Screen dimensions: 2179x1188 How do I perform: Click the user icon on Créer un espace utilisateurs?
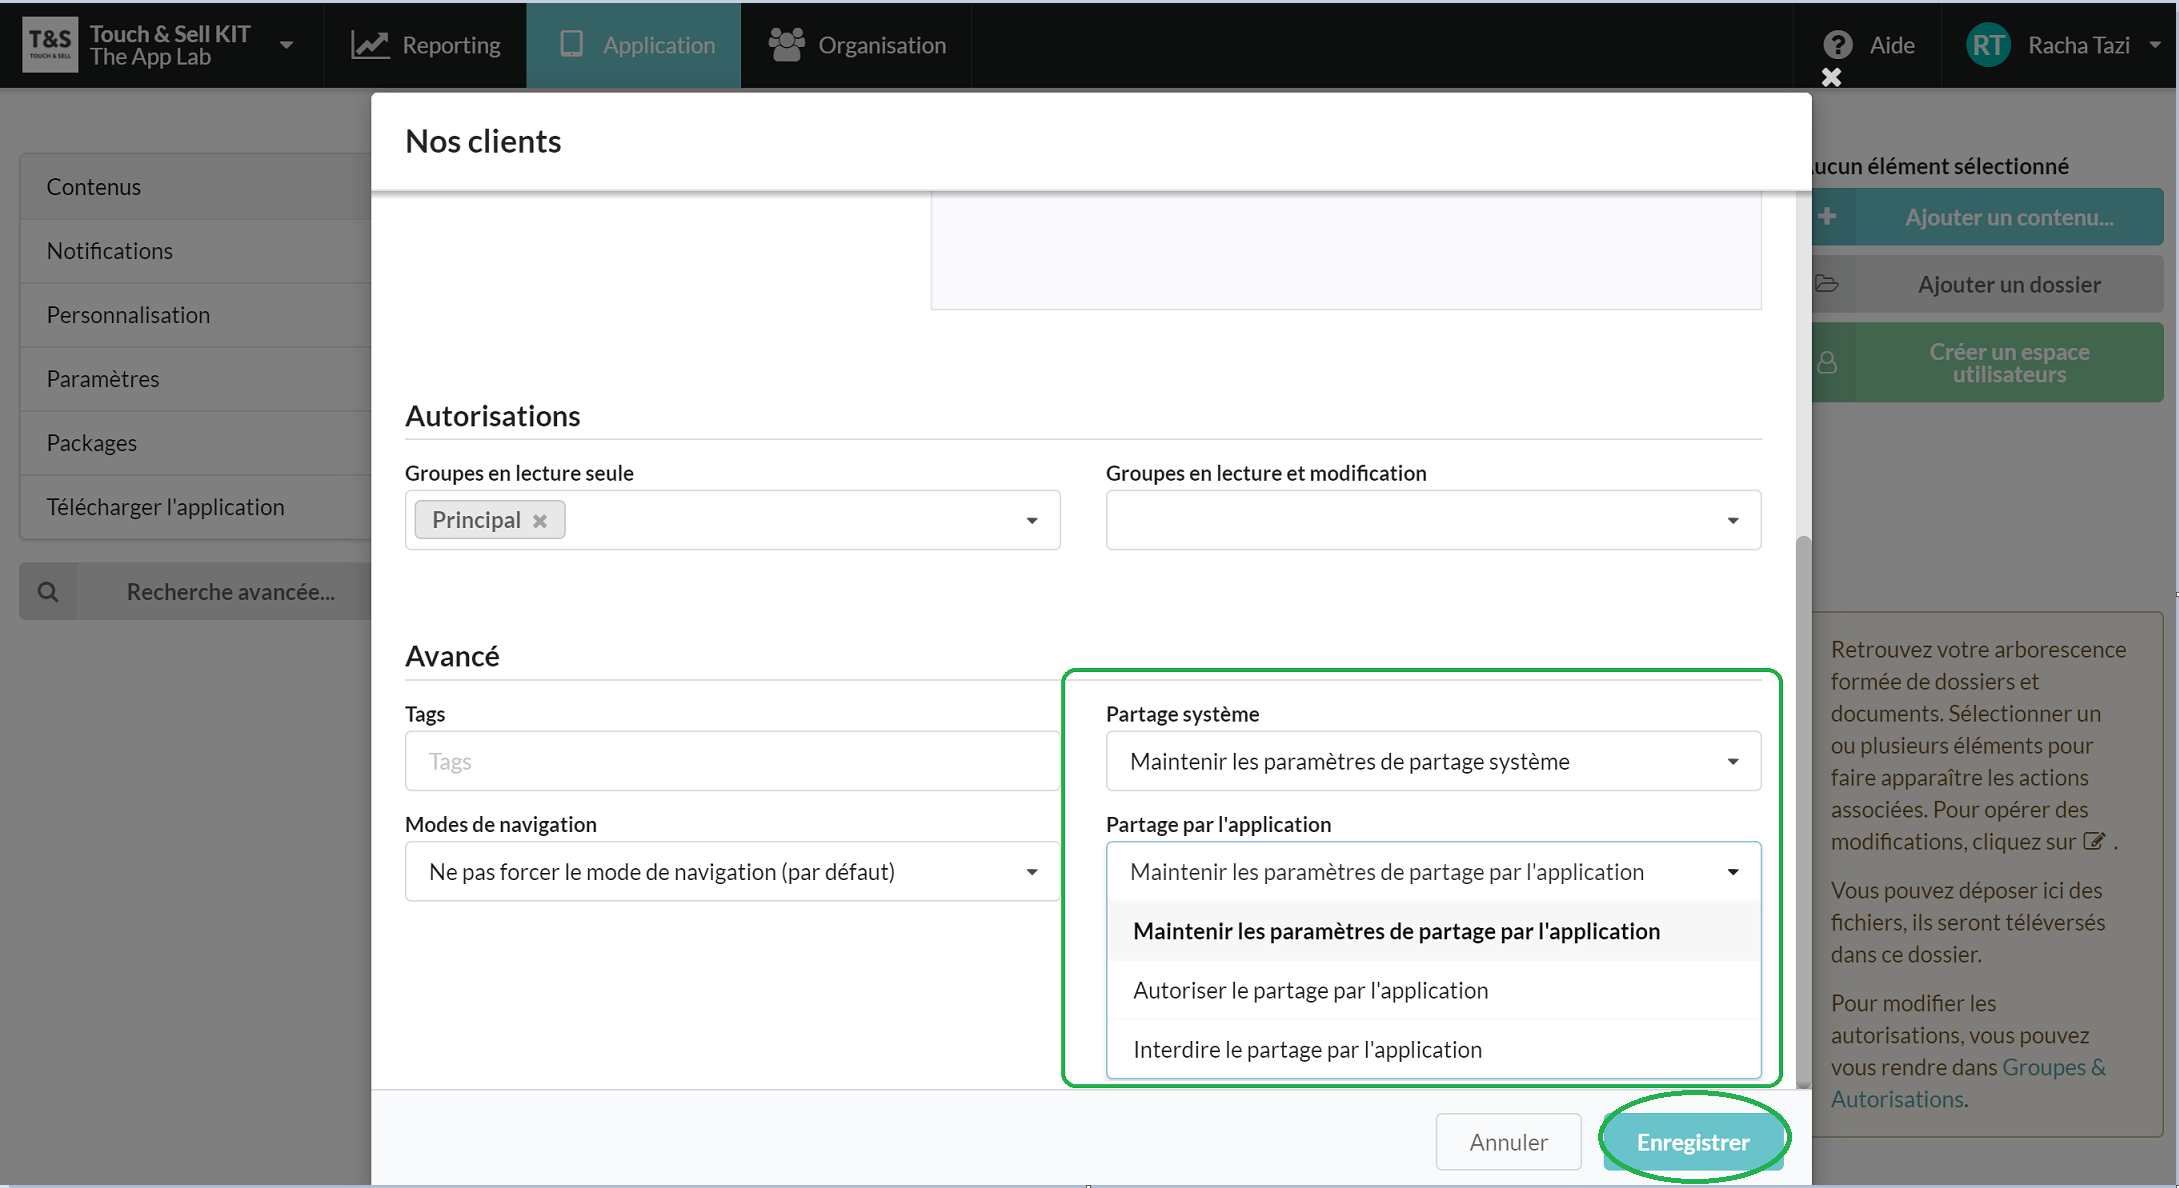1827,362
